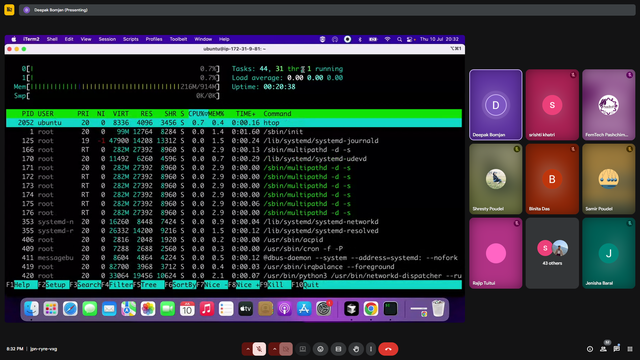Leave the call with the red hang-up button

[x=388, y=349]
